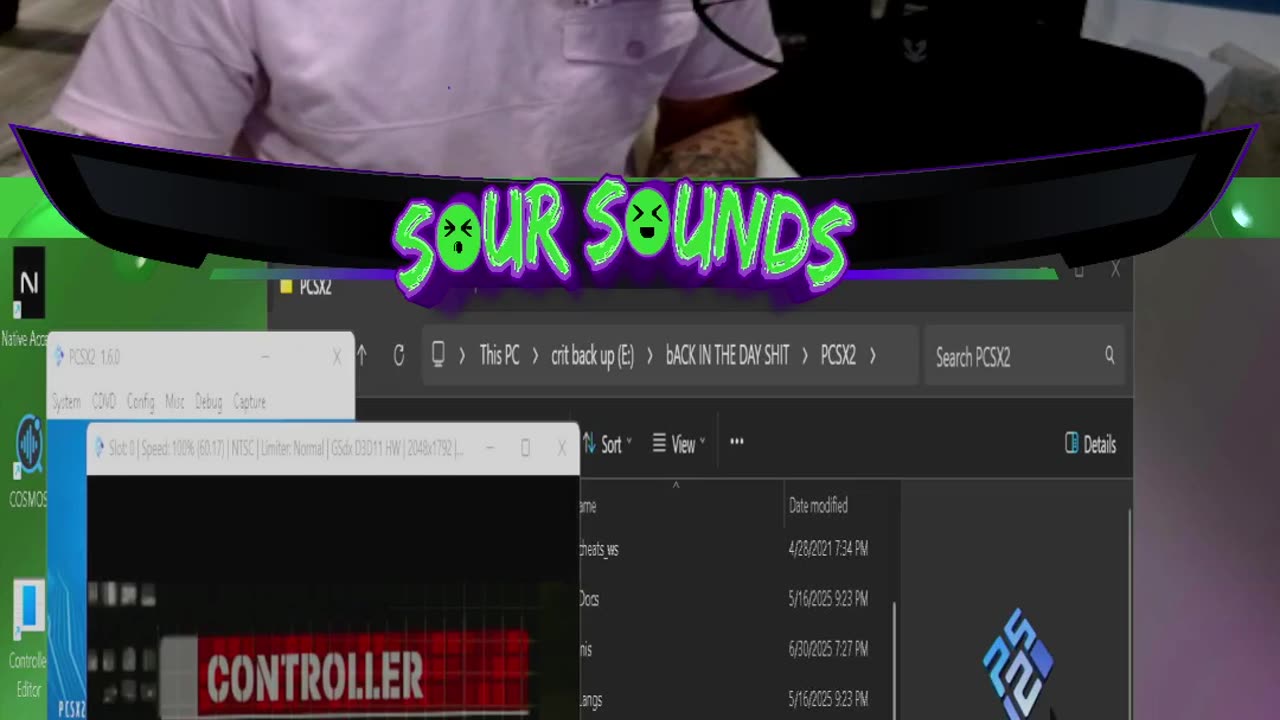The height and width of the screenshot is (720, 1280).
Task: Click the PCSX2 logo preview thumbnail
Action: pos(1018,663)
